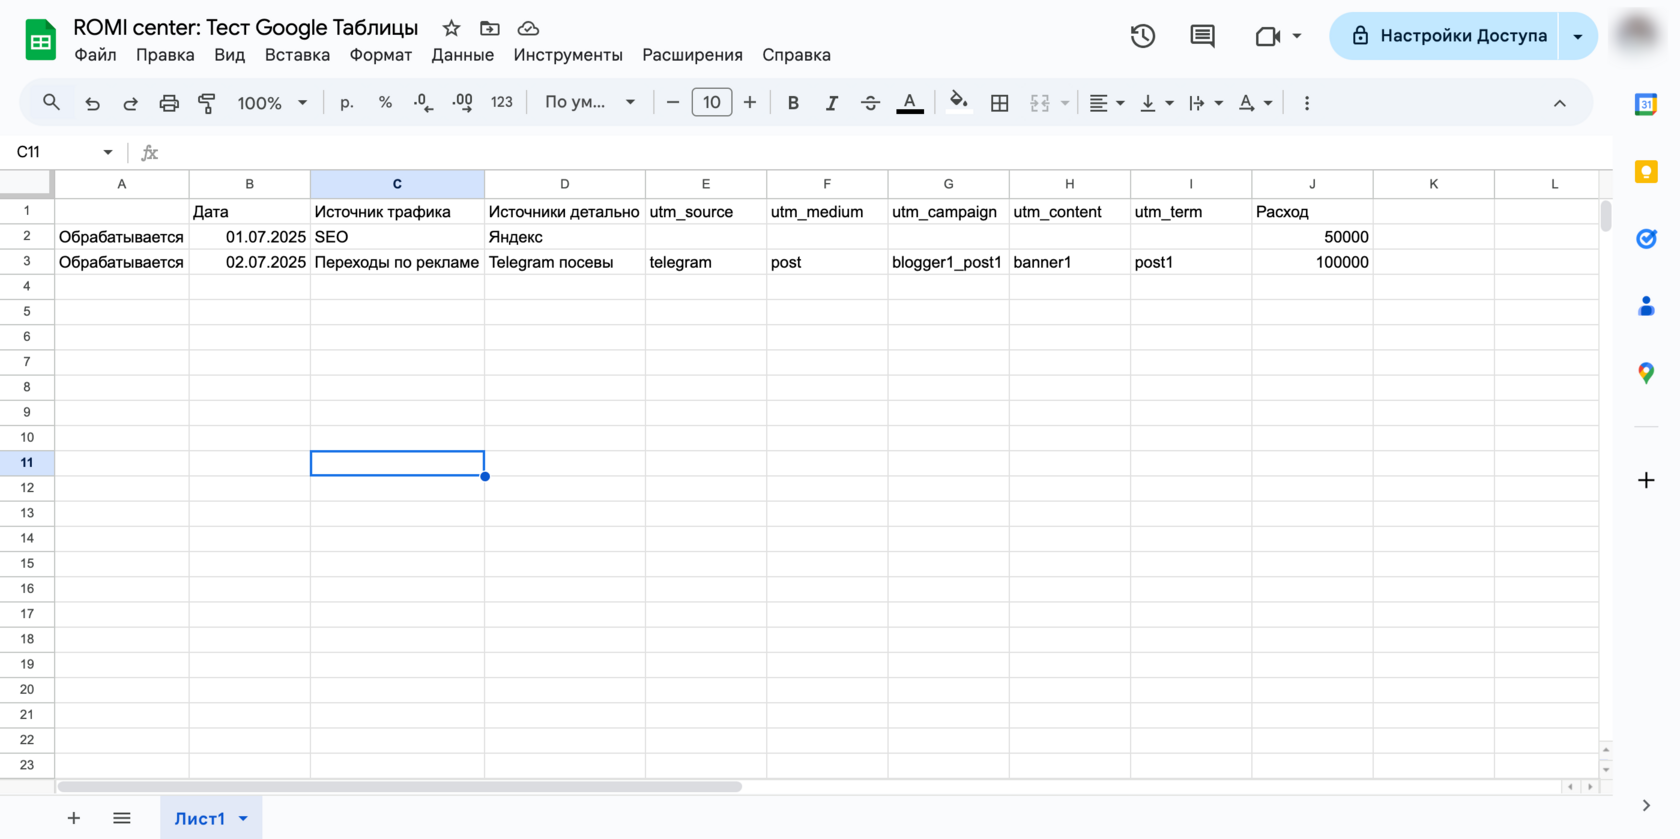
Task: Open the fill color picker
Action: (959, 102)
